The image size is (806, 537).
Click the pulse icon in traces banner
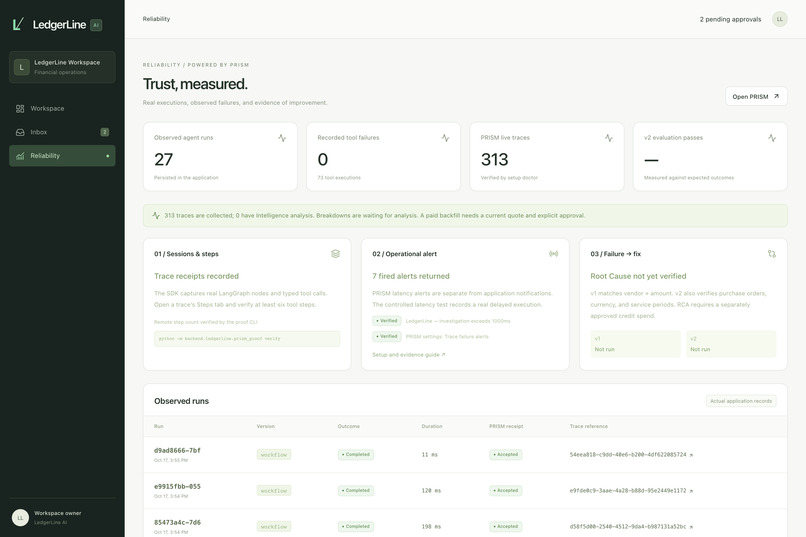click(x=156, y=215)
